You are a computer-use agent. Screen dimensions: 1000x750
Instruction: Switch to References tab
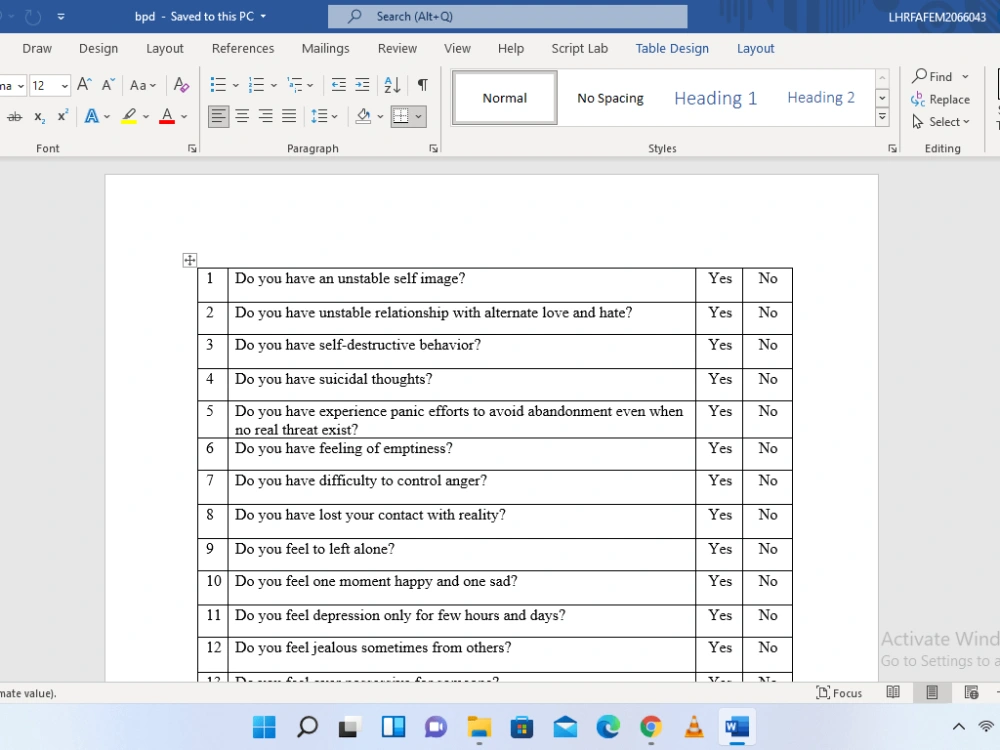243,48
